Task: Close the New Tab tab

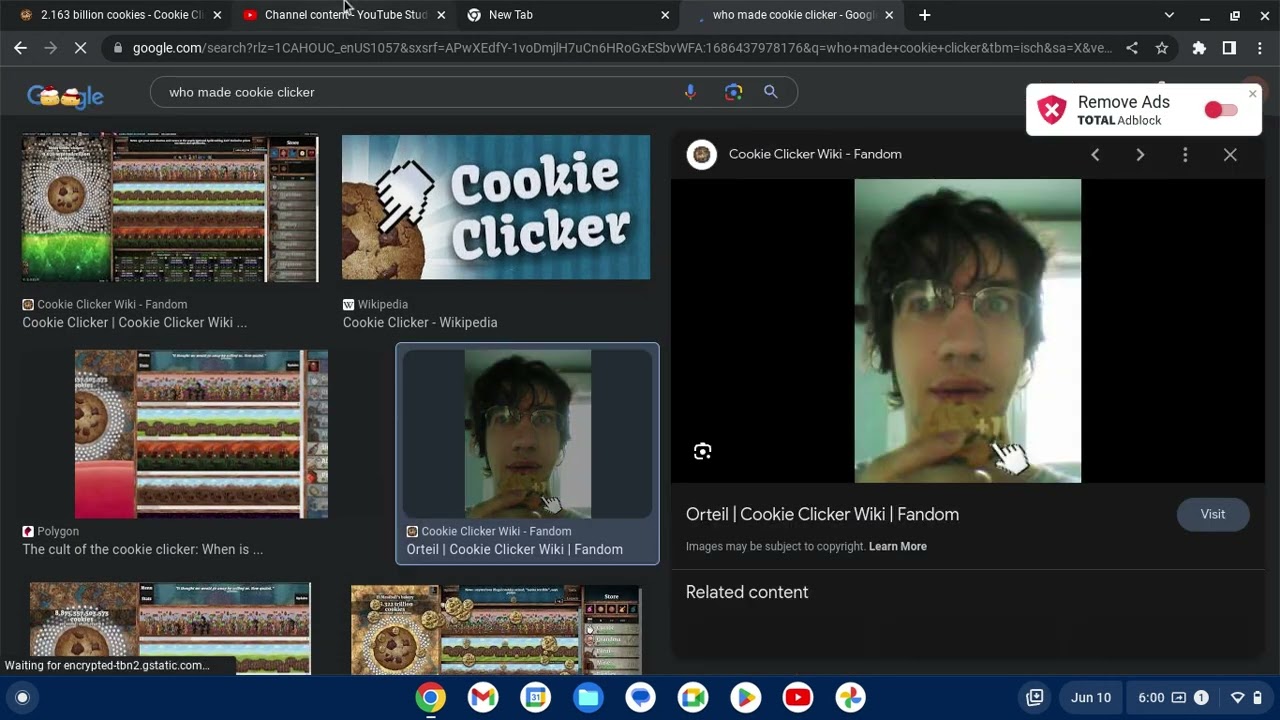Action: coord(665,15)
